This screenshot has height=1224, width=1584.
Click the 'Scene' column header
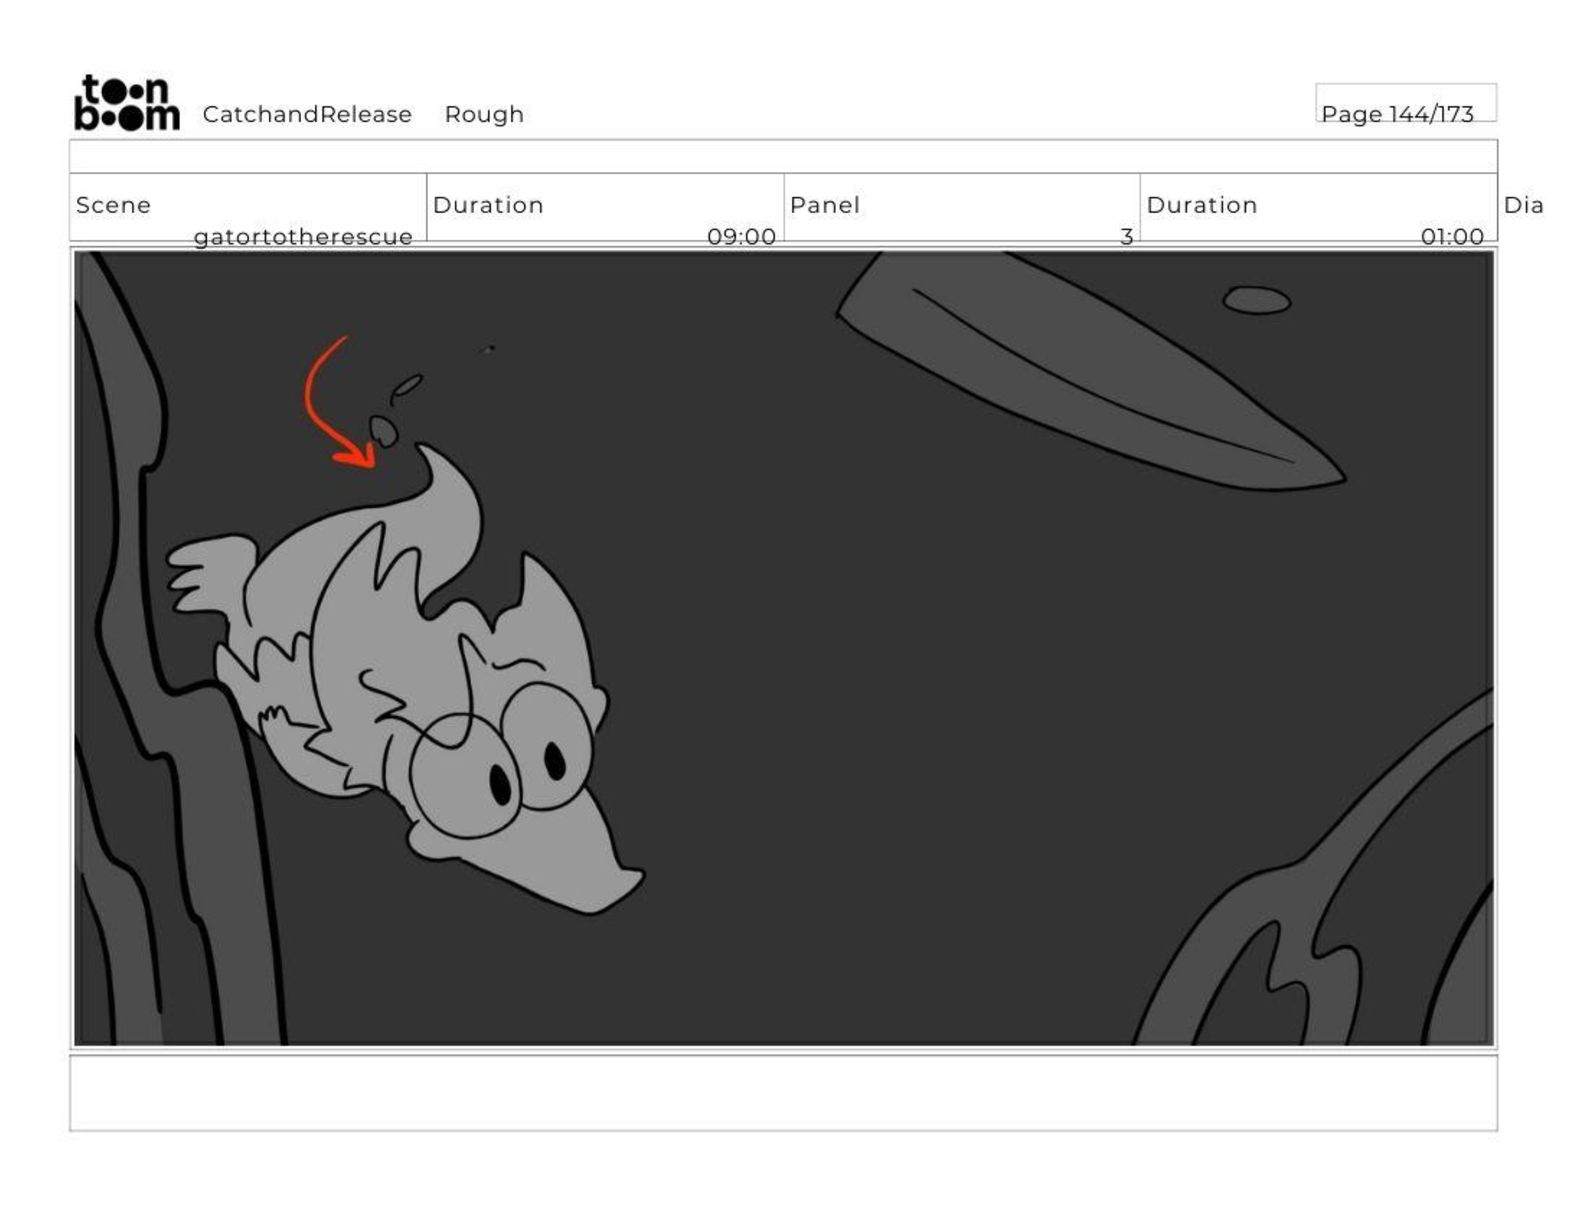113,205
